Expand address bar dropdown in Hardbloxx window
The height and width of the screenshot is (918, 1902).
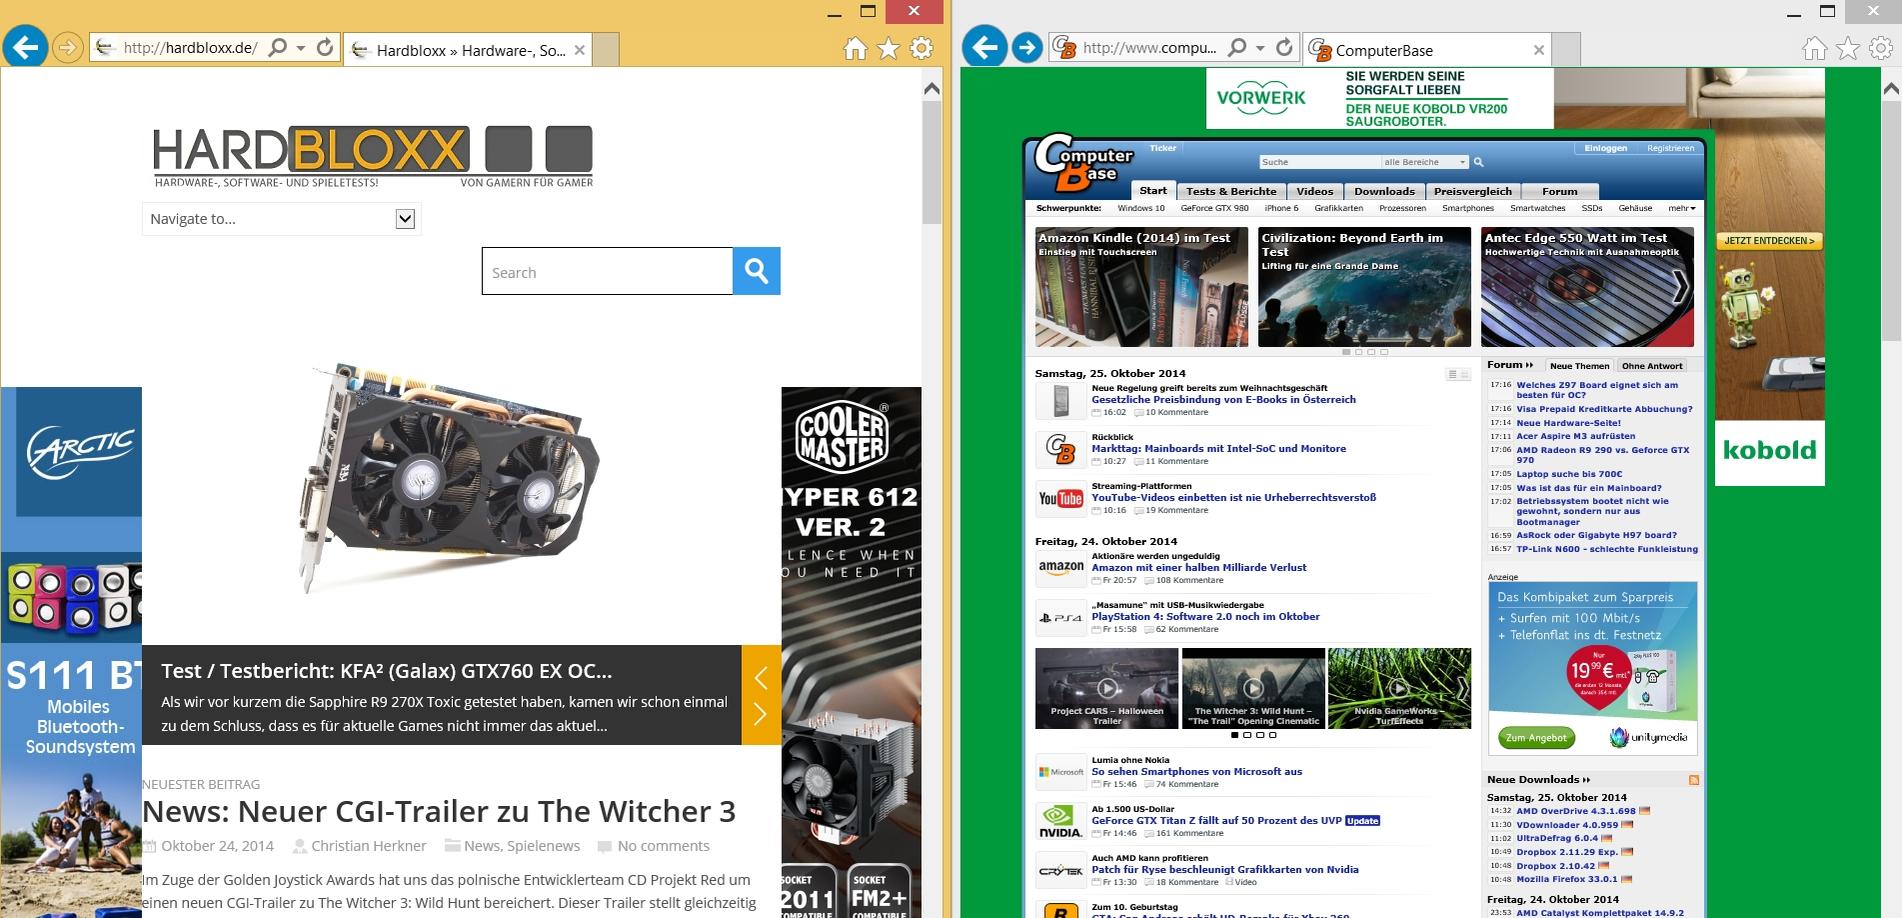pos(300,47)
